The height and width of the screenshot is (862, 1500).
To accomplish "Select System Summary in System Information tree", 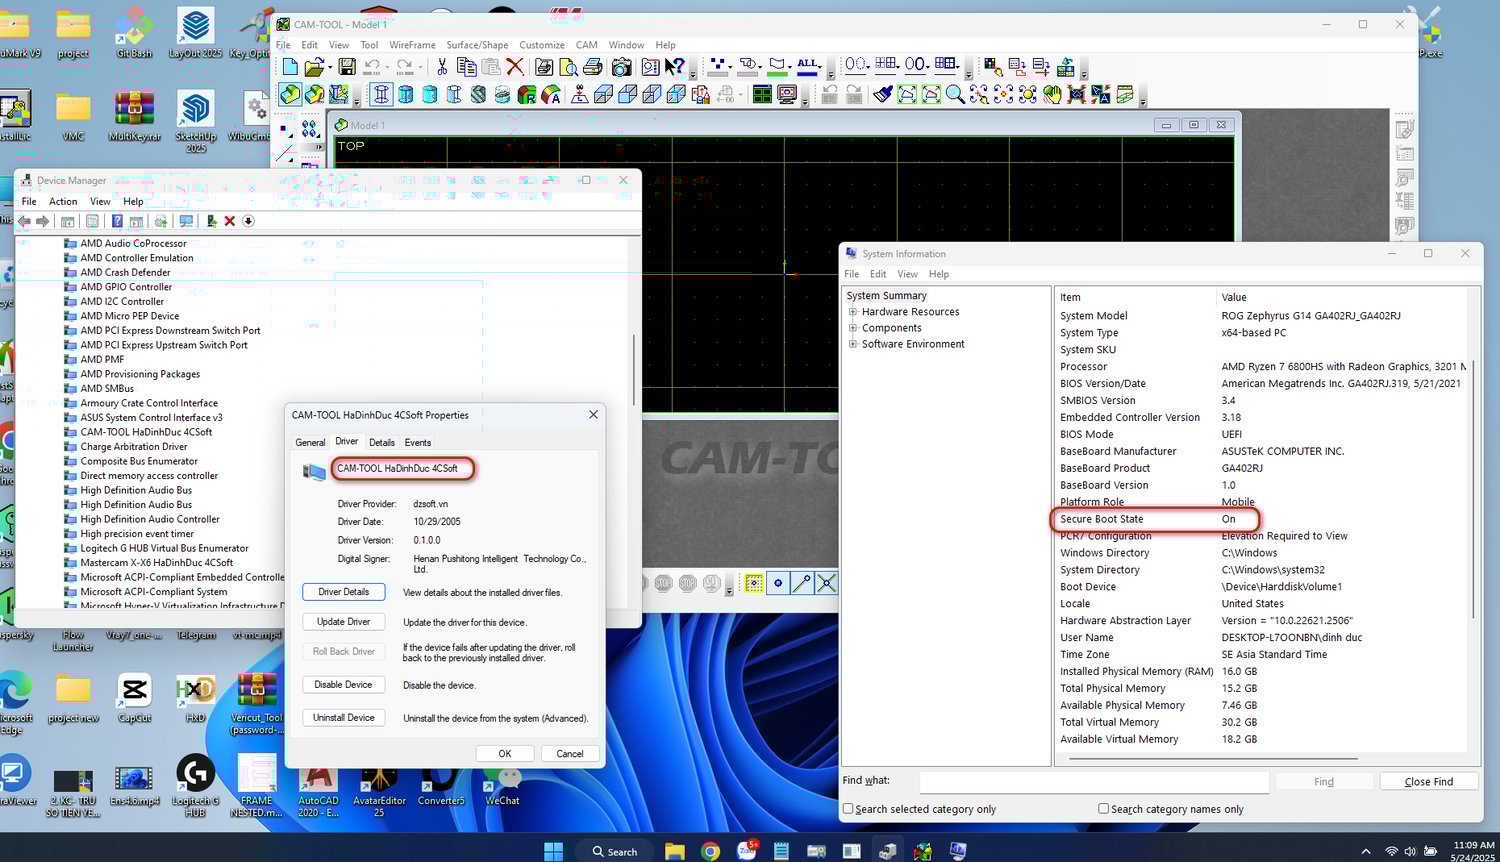I will (886, 296).
